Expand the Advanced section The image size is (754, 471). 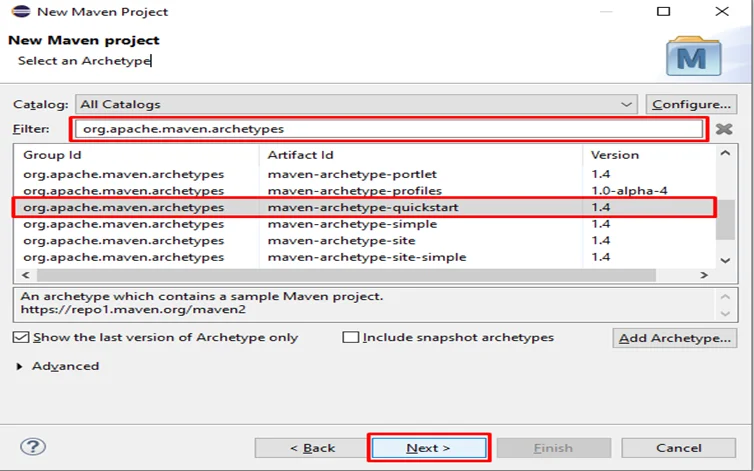19,366
